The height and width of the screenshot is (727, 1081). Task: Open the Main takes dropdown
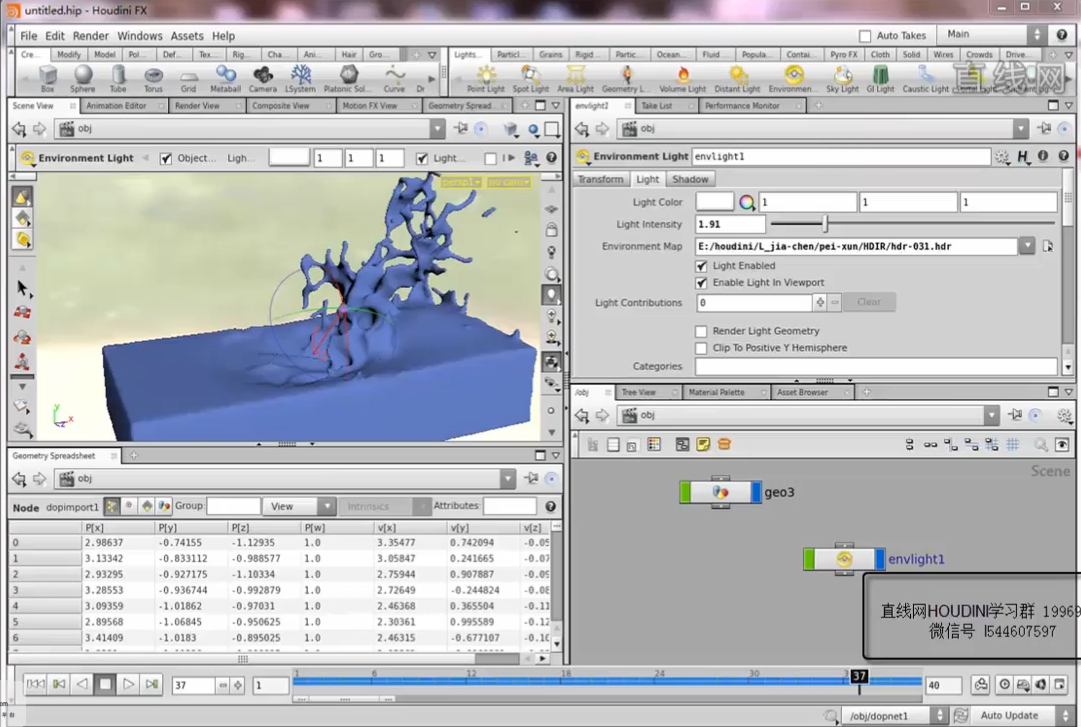[x=993, y=34]
